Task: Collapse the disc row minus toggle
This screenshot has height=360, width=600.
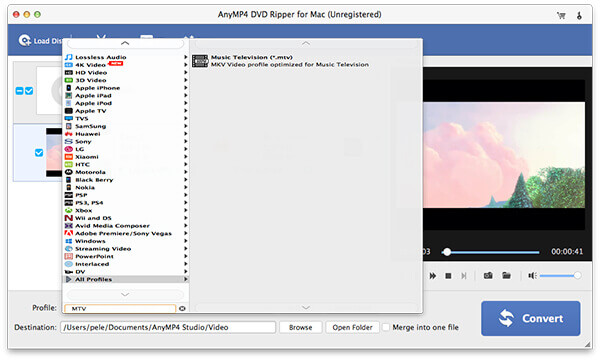Action: click(x=19, y=91)
